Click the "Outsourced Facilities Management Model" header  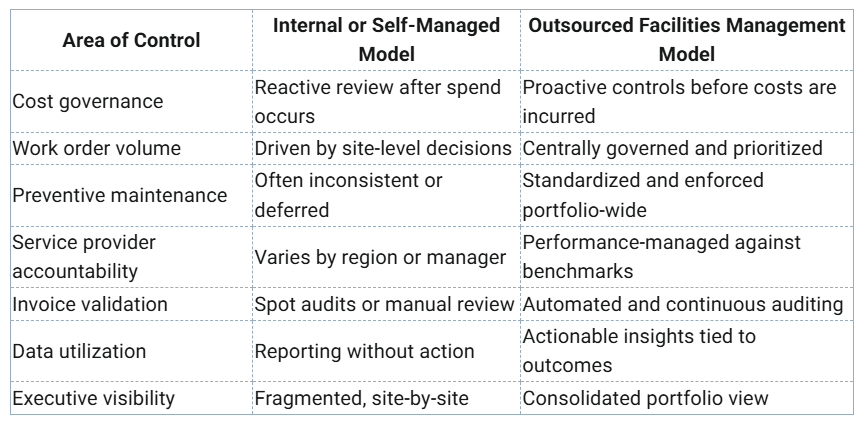pyautogui.click(x=685, y=40)
